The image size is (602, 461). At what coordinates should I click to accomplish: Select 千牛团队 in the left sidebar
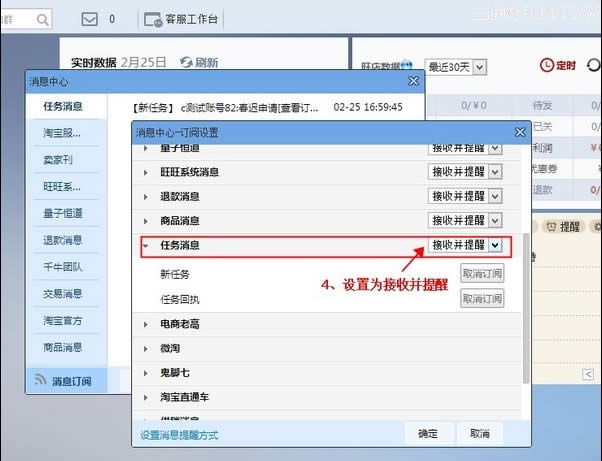62,267
